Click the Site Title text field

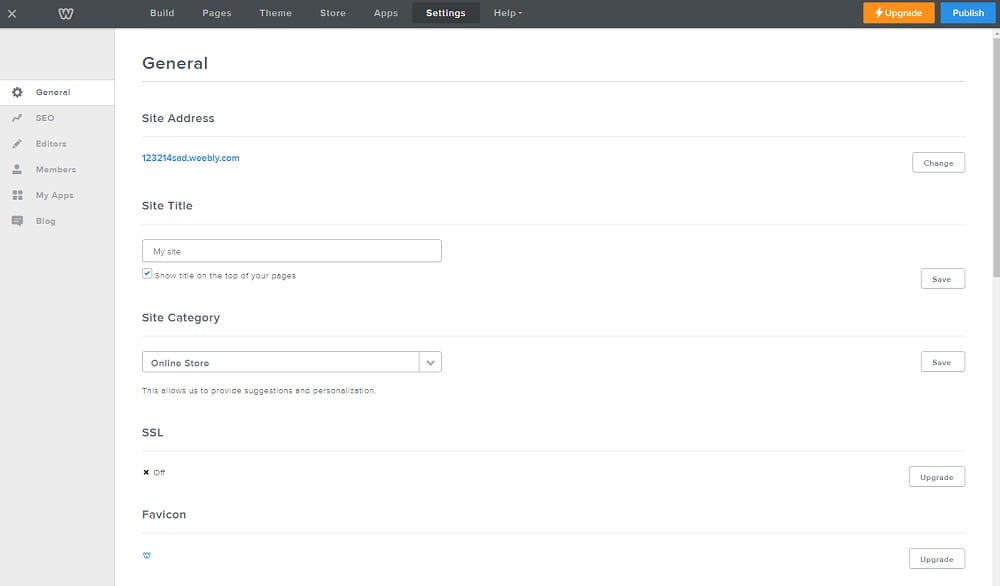(291, 252)
